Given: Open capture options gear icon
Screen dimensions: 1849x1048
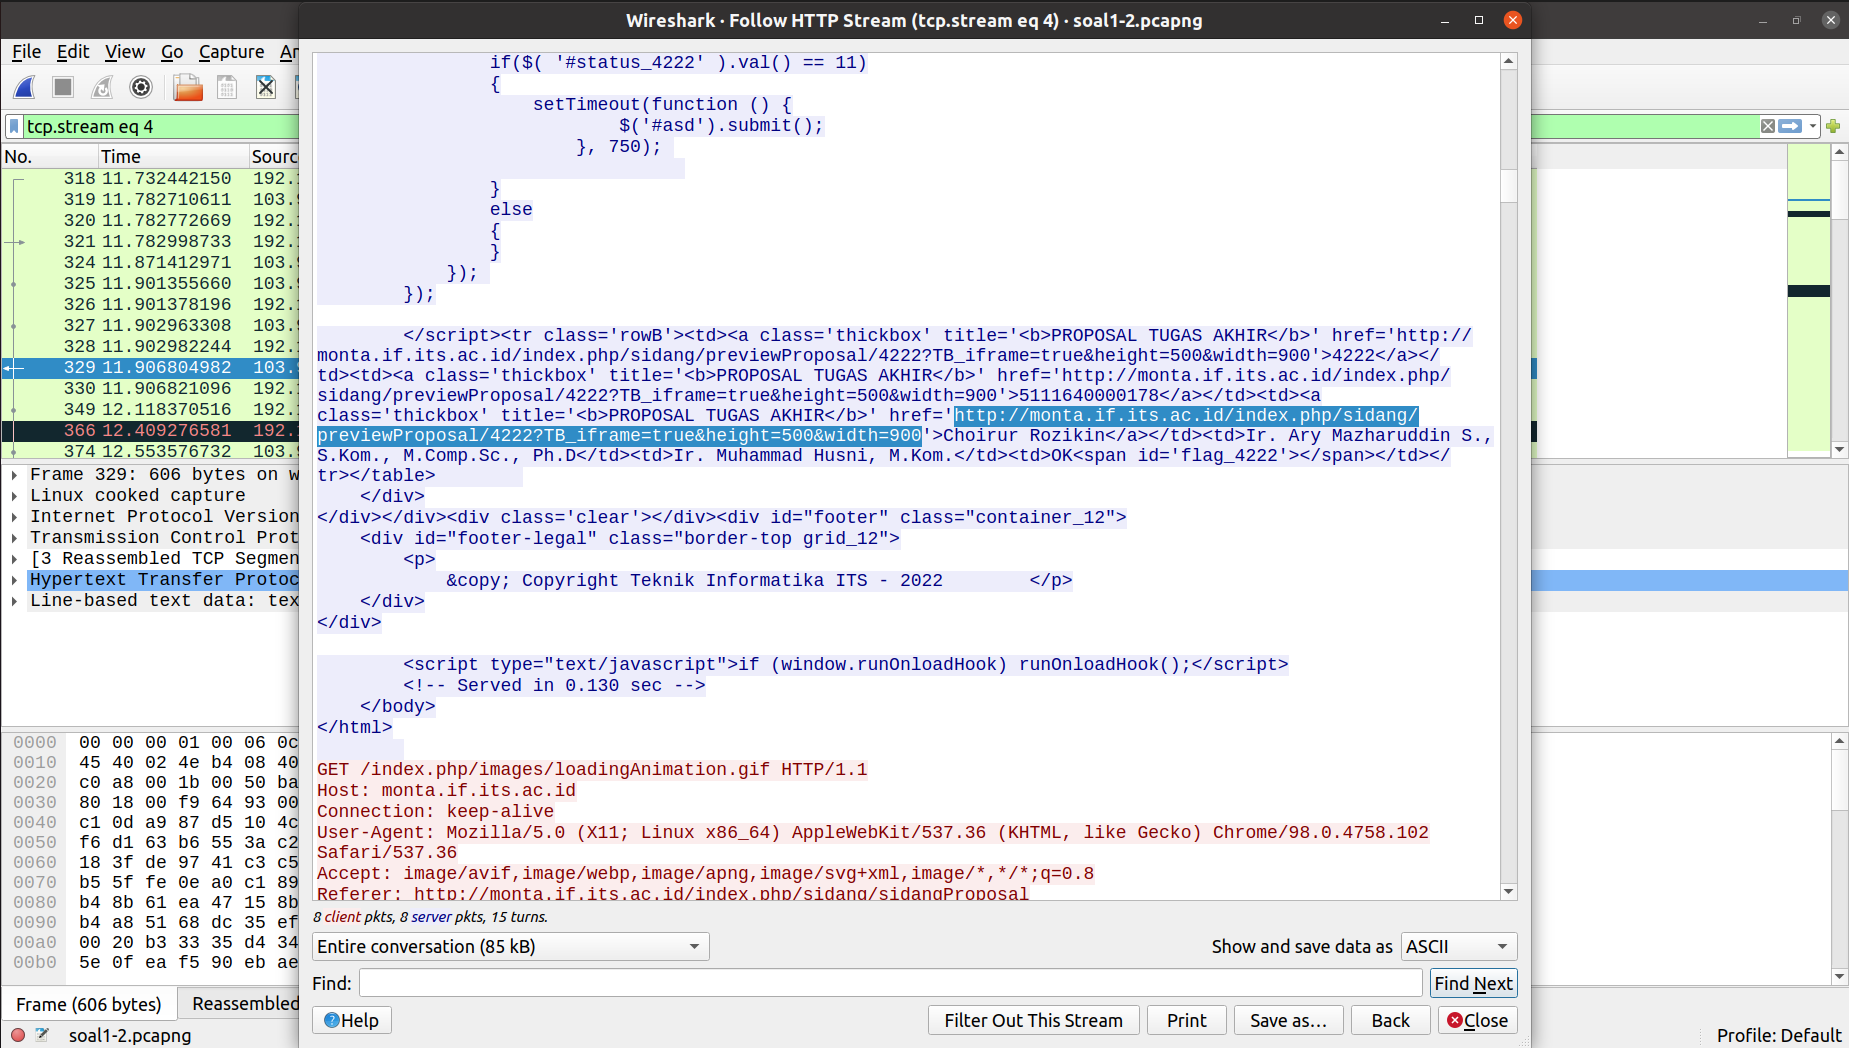Looking at the screenshot, I should click(x=141, y=88).
